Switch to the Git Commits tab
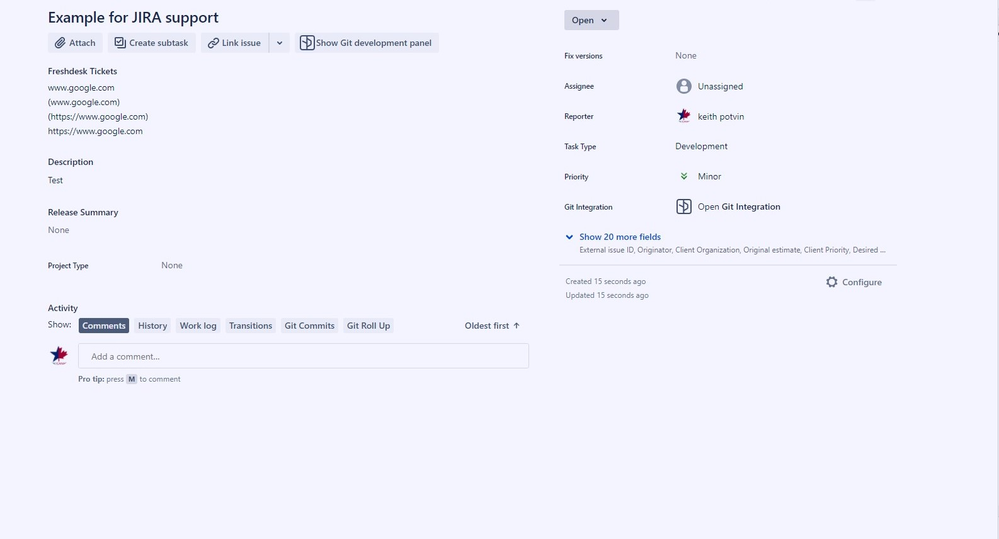Viewport: 999px width, 539px height. click(x=309, y=326)
